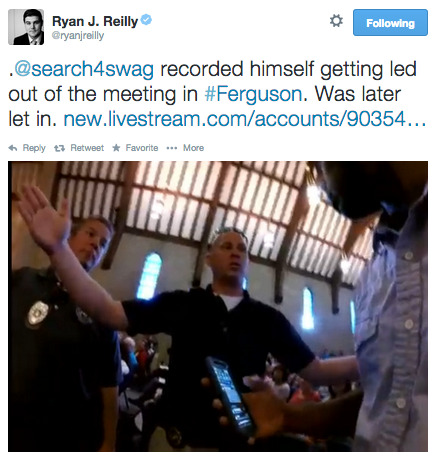Click the three-dot more icon
Screen dimensions: 436x463
coord(172,148)
